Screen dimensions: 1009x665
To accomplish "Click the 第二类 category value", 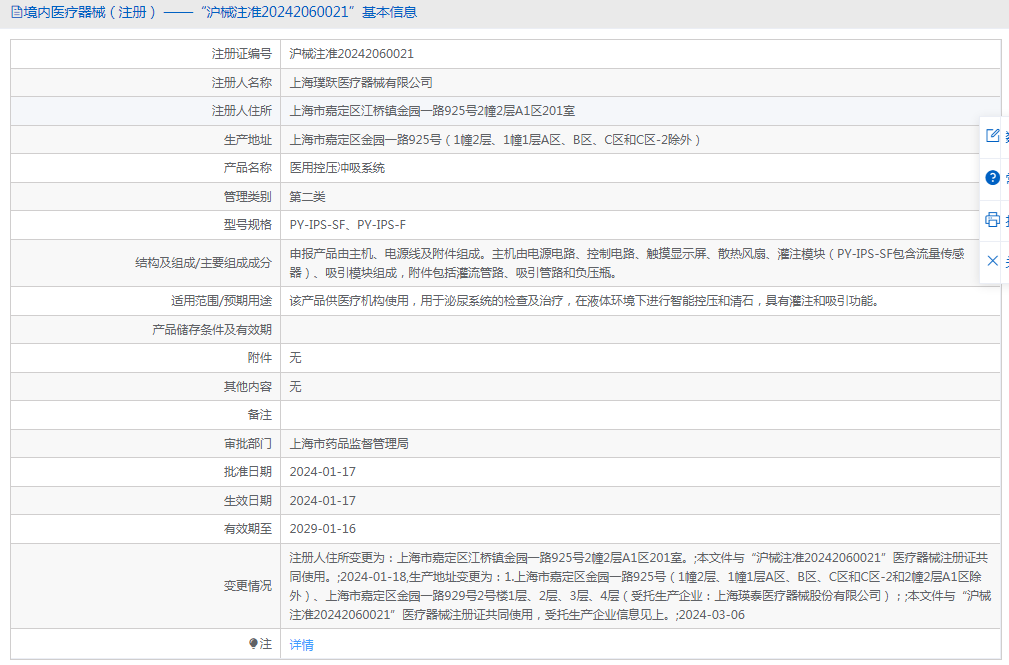I will coord(308,196).
